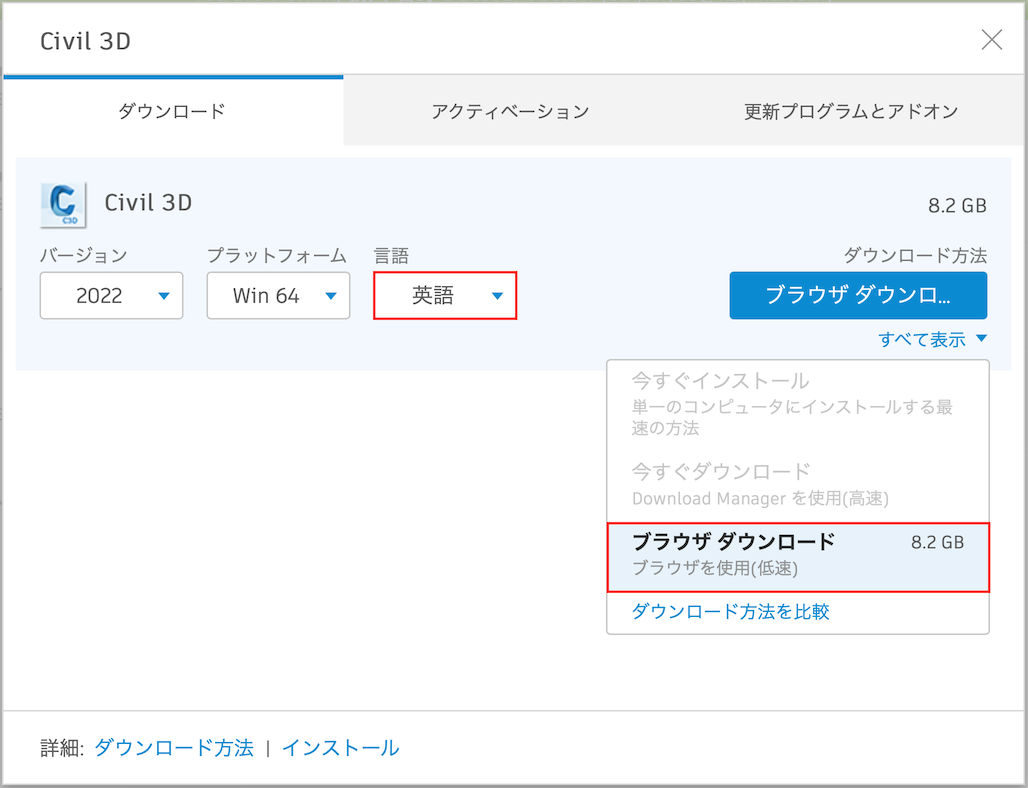Viewport: 1028px width, 788px height.
Task: Choose 今すぐダウンロード with Download Manager
Action: (798, 484)
